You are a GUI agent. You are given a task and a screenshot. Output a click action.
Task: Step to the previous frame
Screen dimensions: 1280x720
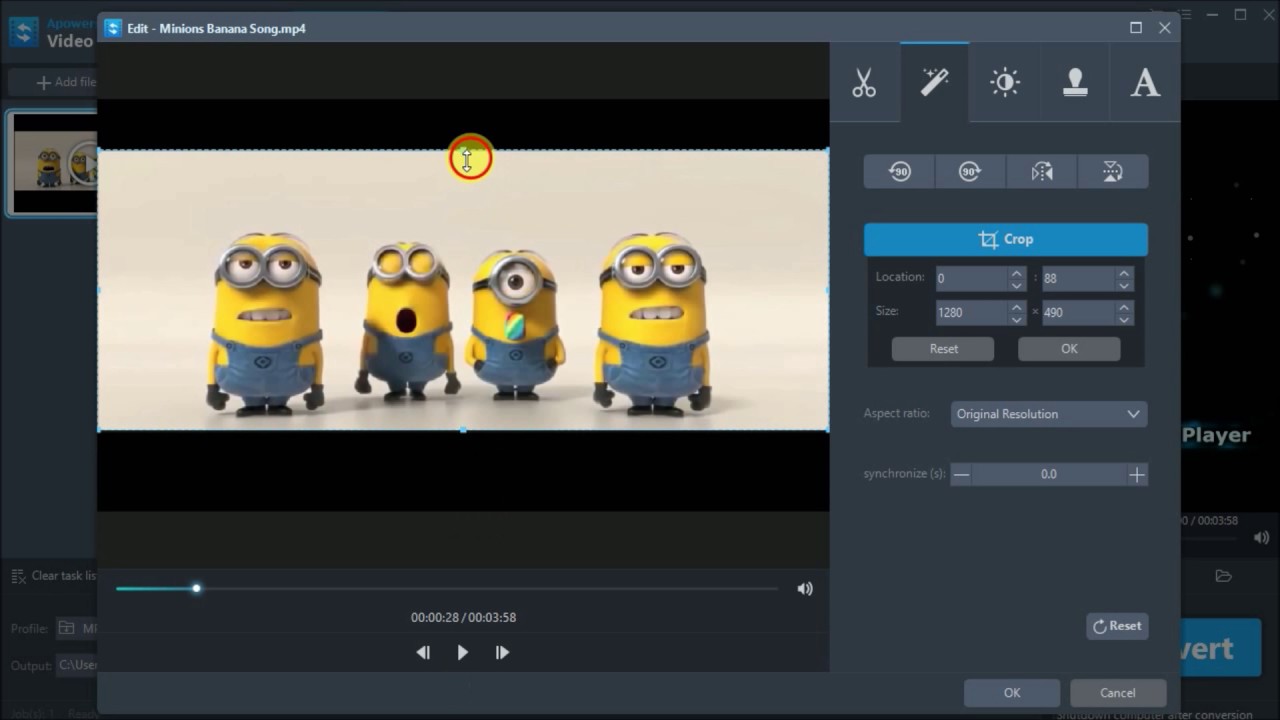423,652
